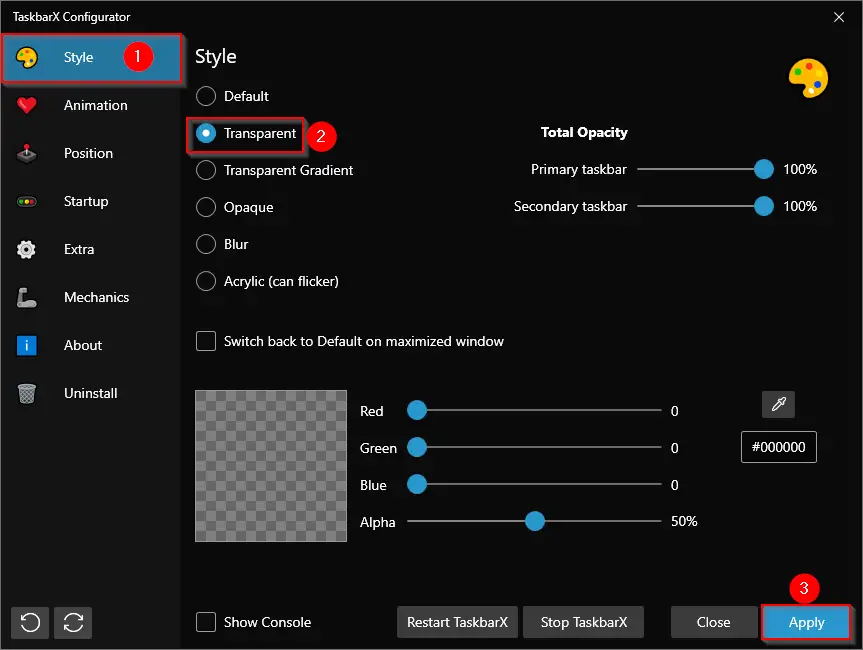The image size is (863, 650).
Task: Click the single-arrow reset icon button
Action: [x=30, y=622]
